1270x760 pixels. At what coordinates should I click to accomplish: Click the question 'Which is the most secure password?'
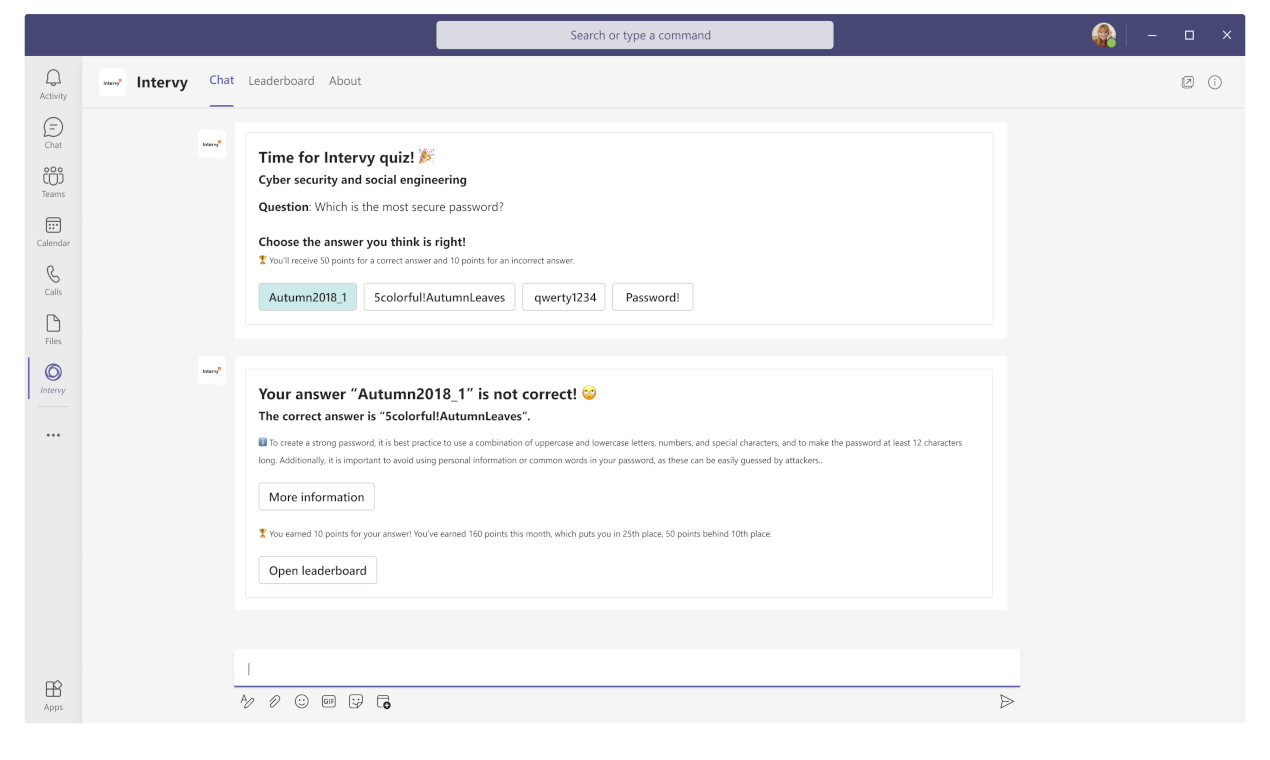(x=409, y=207)
